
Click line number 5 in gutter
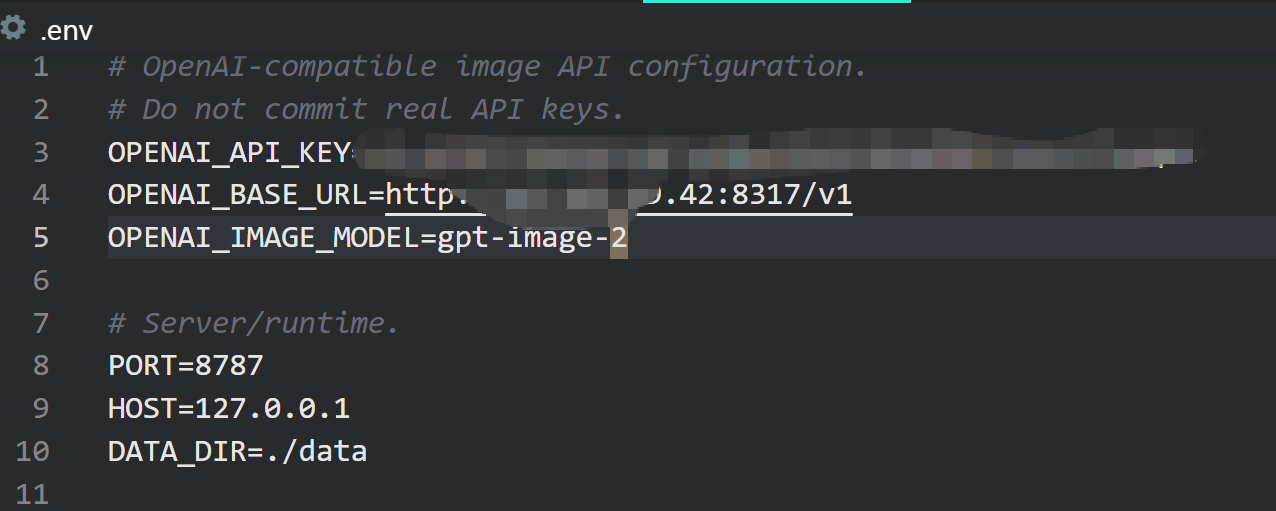coord(40,238)
